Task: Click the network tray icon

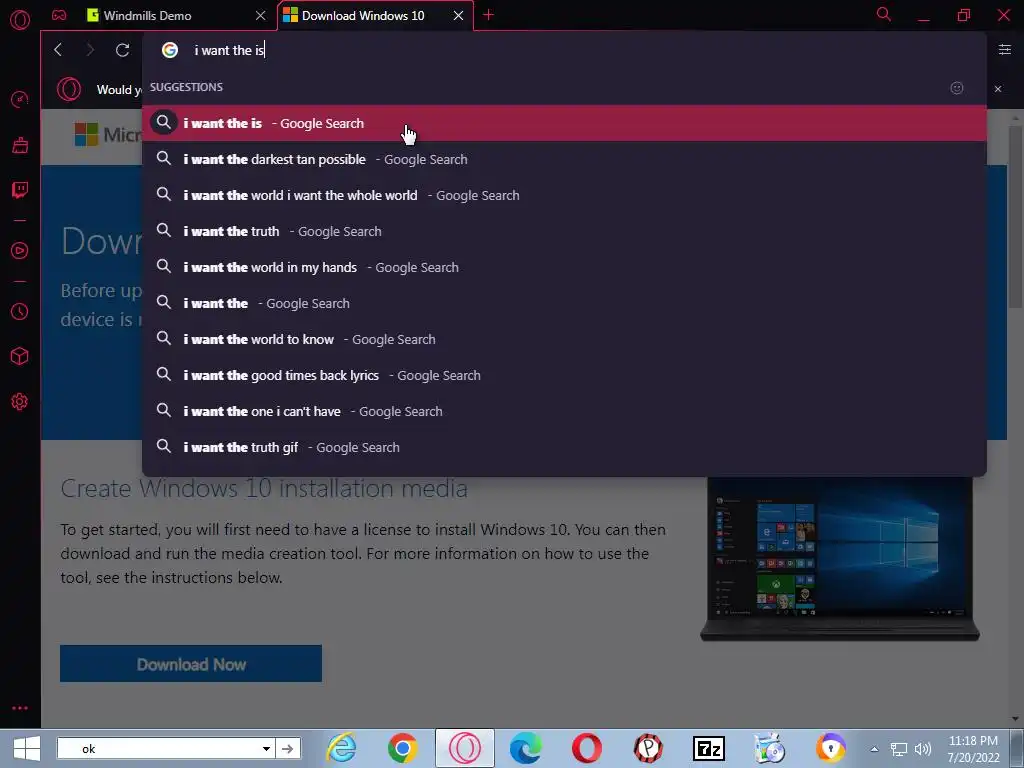Action: point(899,749)
